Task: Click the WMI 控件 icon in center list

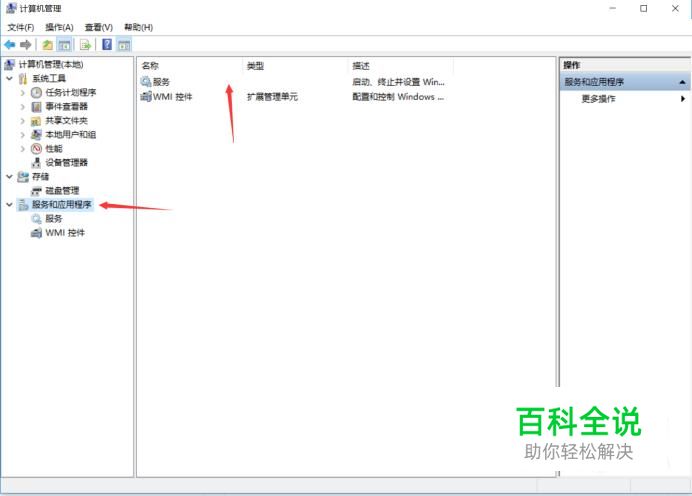Action: pos(146,96)
